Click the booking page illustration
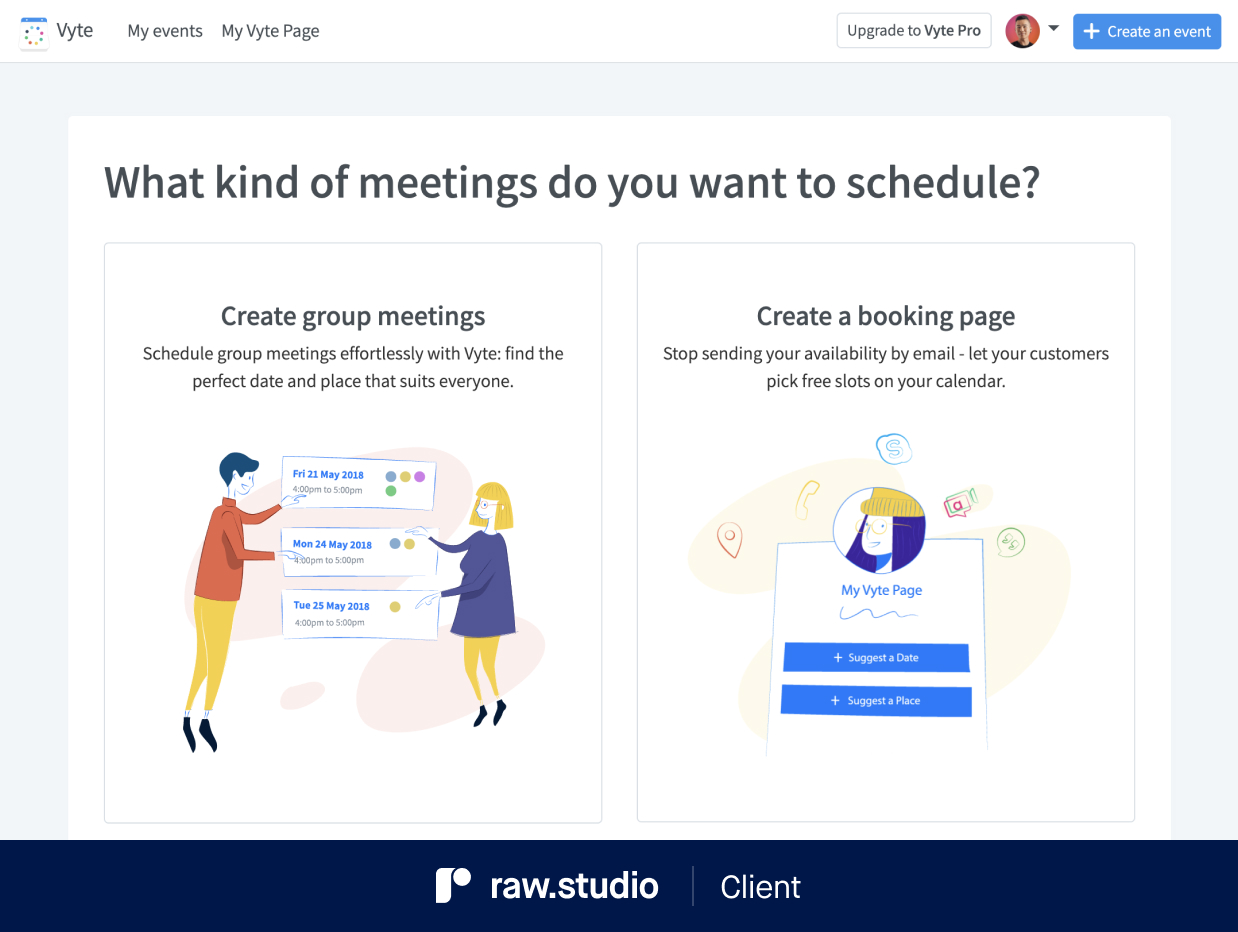 click(x=881, y=594)
